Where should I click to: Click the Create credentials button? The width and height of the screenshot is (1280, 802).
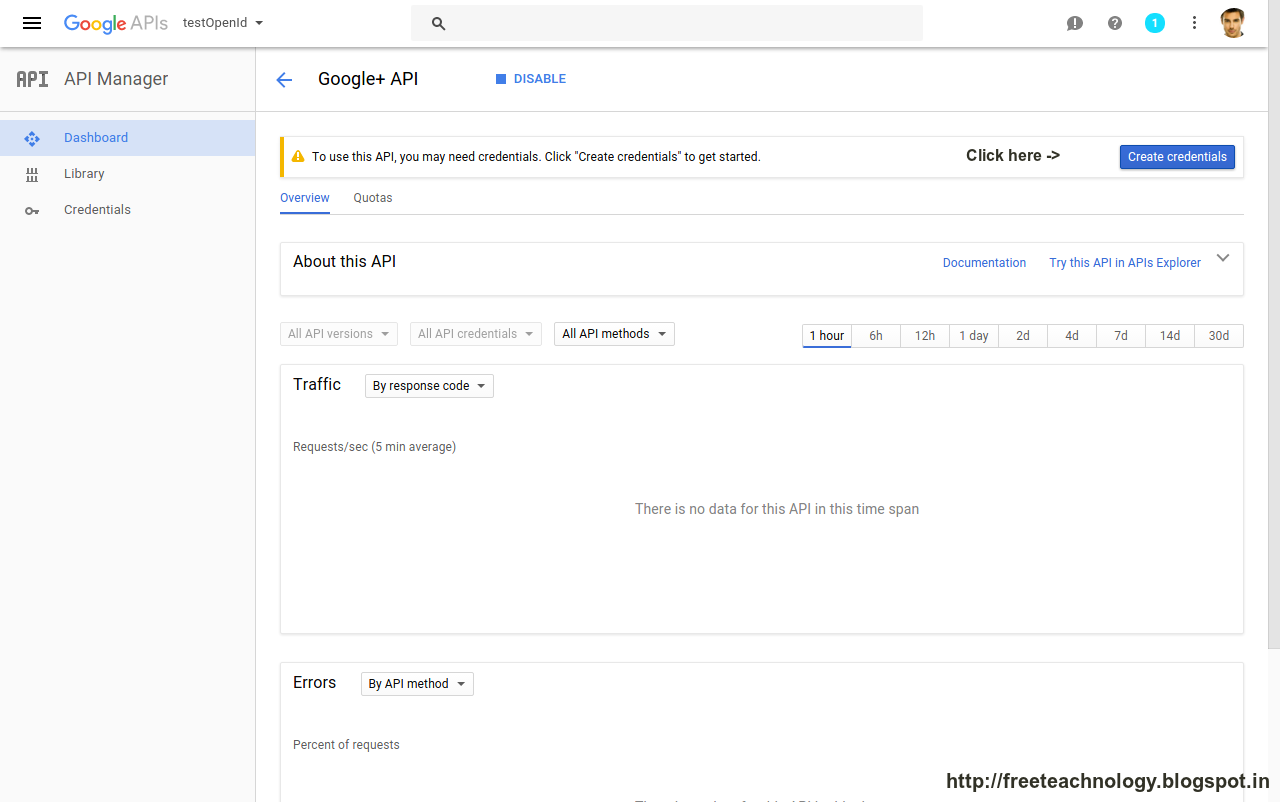coord(1177,157)
